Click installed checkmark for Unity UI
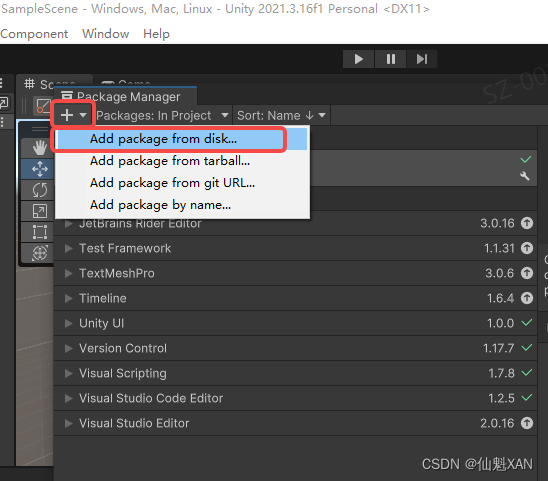This screenshot has width=548, height=481. click(527, 322)
